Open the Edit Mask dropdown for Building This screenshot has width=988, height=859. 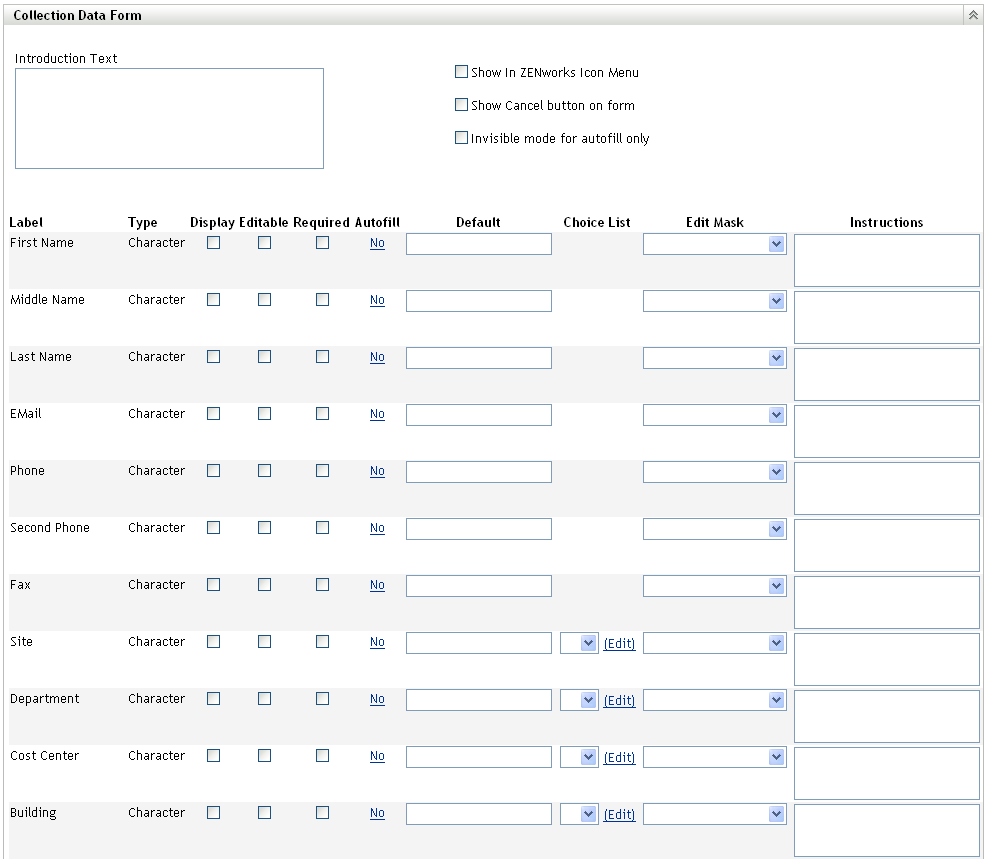click(776, 814)
